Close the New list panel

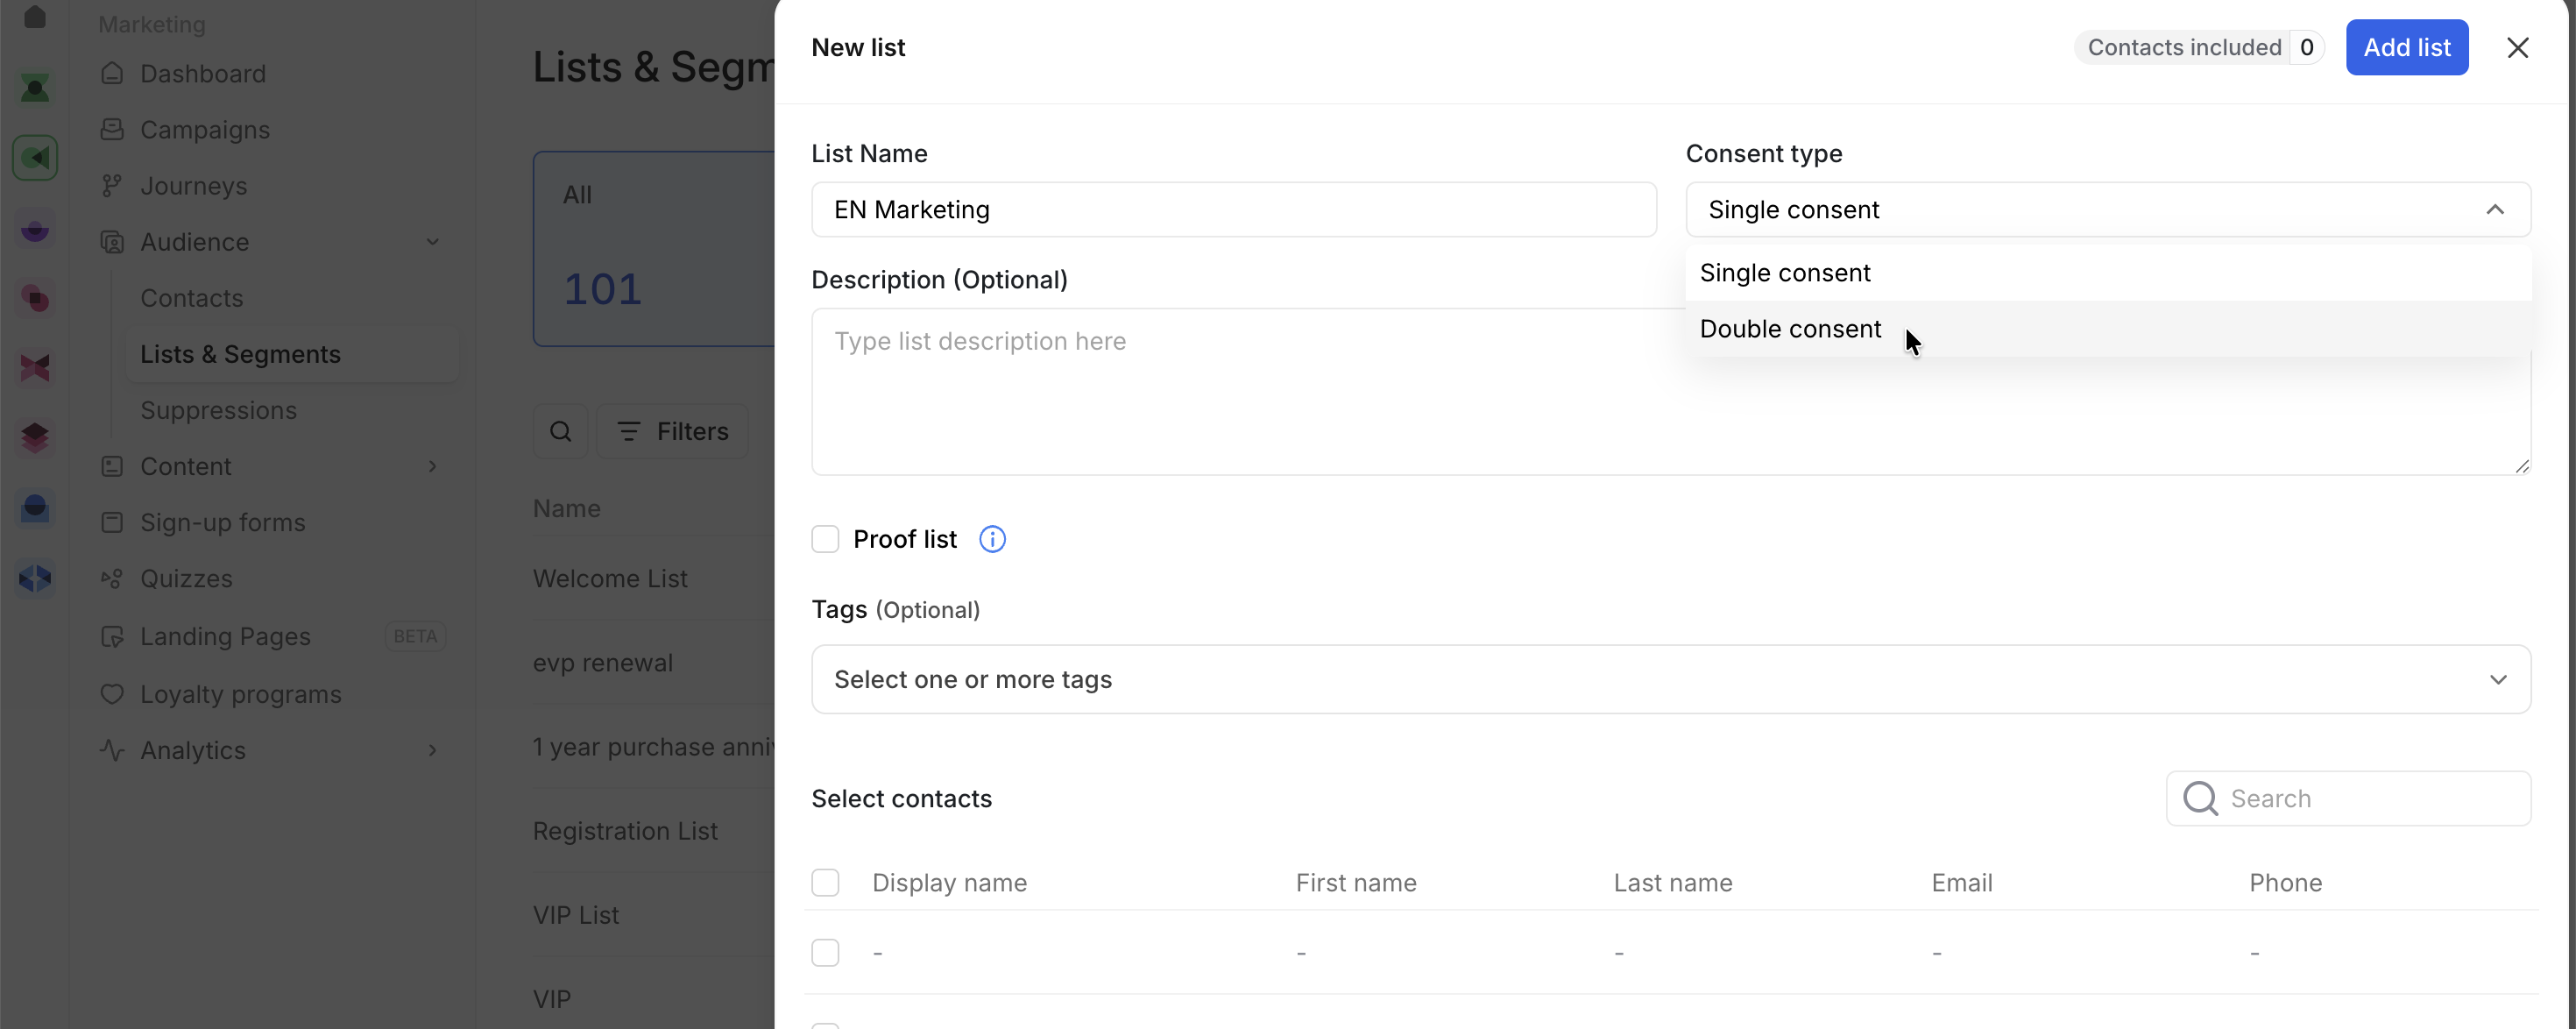[x=2517, y=47]
